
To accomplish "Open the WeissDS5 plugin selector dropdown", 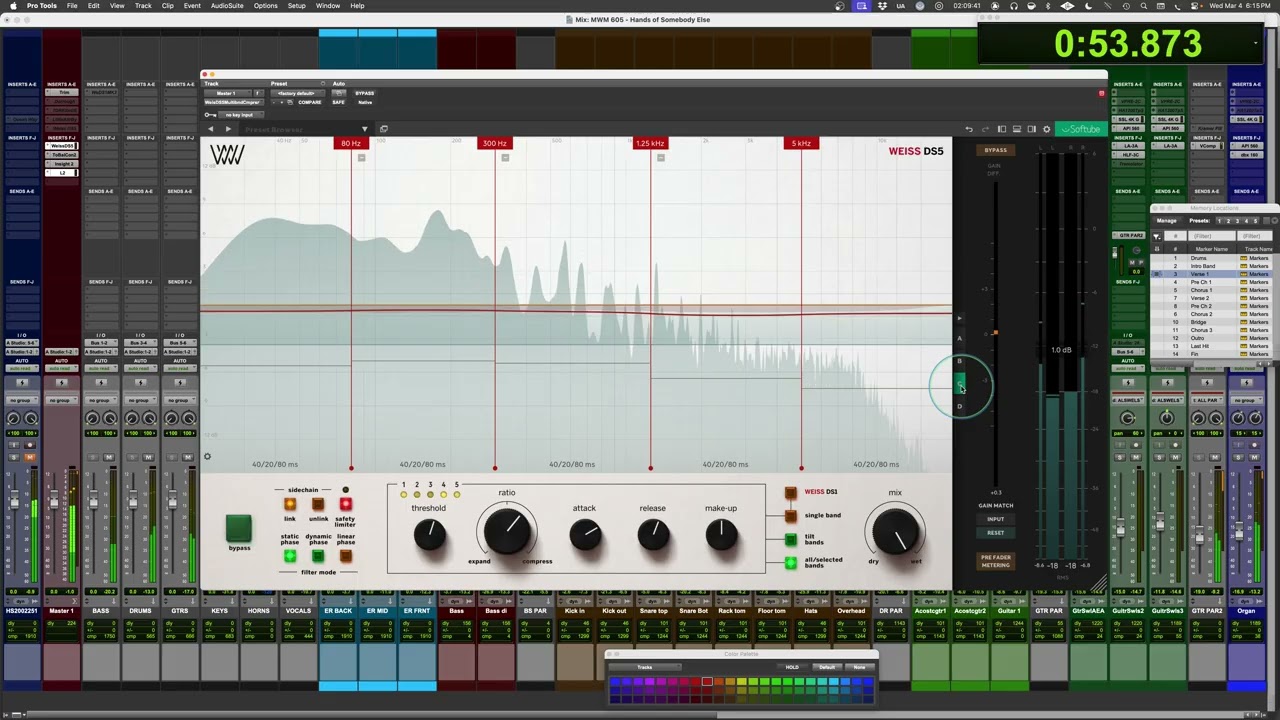I will point(234,102).
